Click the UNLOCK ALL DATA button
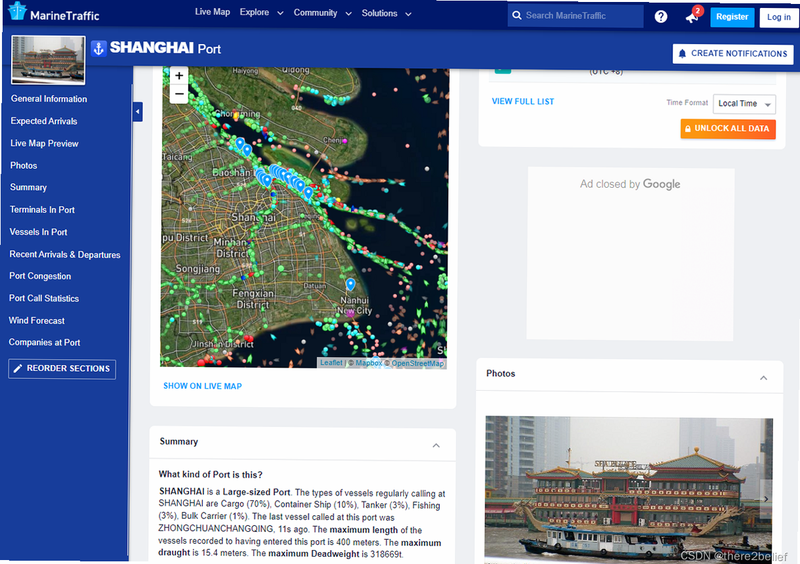The image size is (800, 564). [x=728, y=129]
